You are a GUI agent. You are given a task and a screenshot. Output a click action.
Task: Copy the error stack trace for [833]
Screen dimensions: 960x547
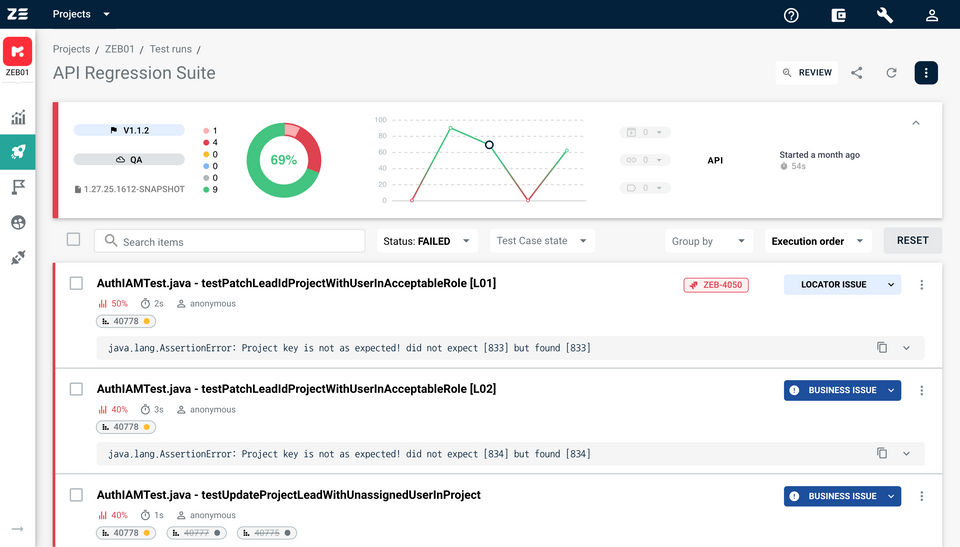(x=882, y=347)
